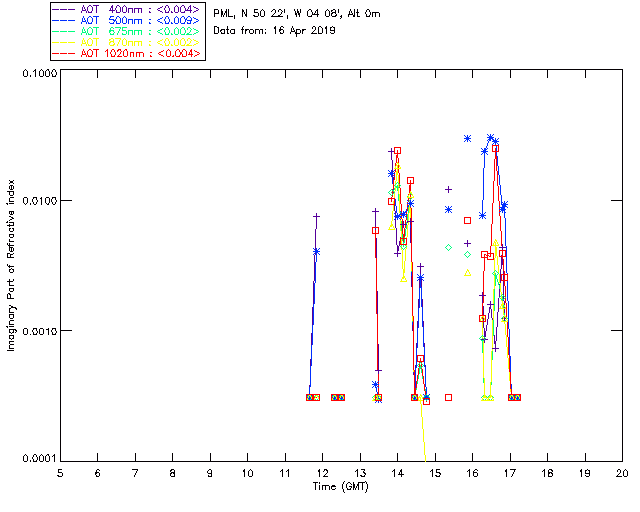Click the x-axis tick label 12
Viewport: 640px width, 512px height.
coord(322,473)
